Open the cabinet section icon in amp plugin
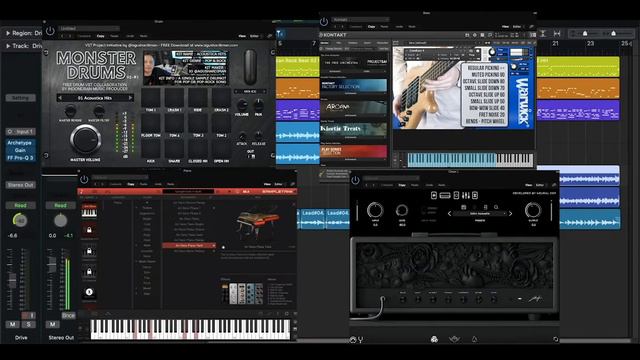The width and height of the screenshot is (640, 360). click(456, 196)
